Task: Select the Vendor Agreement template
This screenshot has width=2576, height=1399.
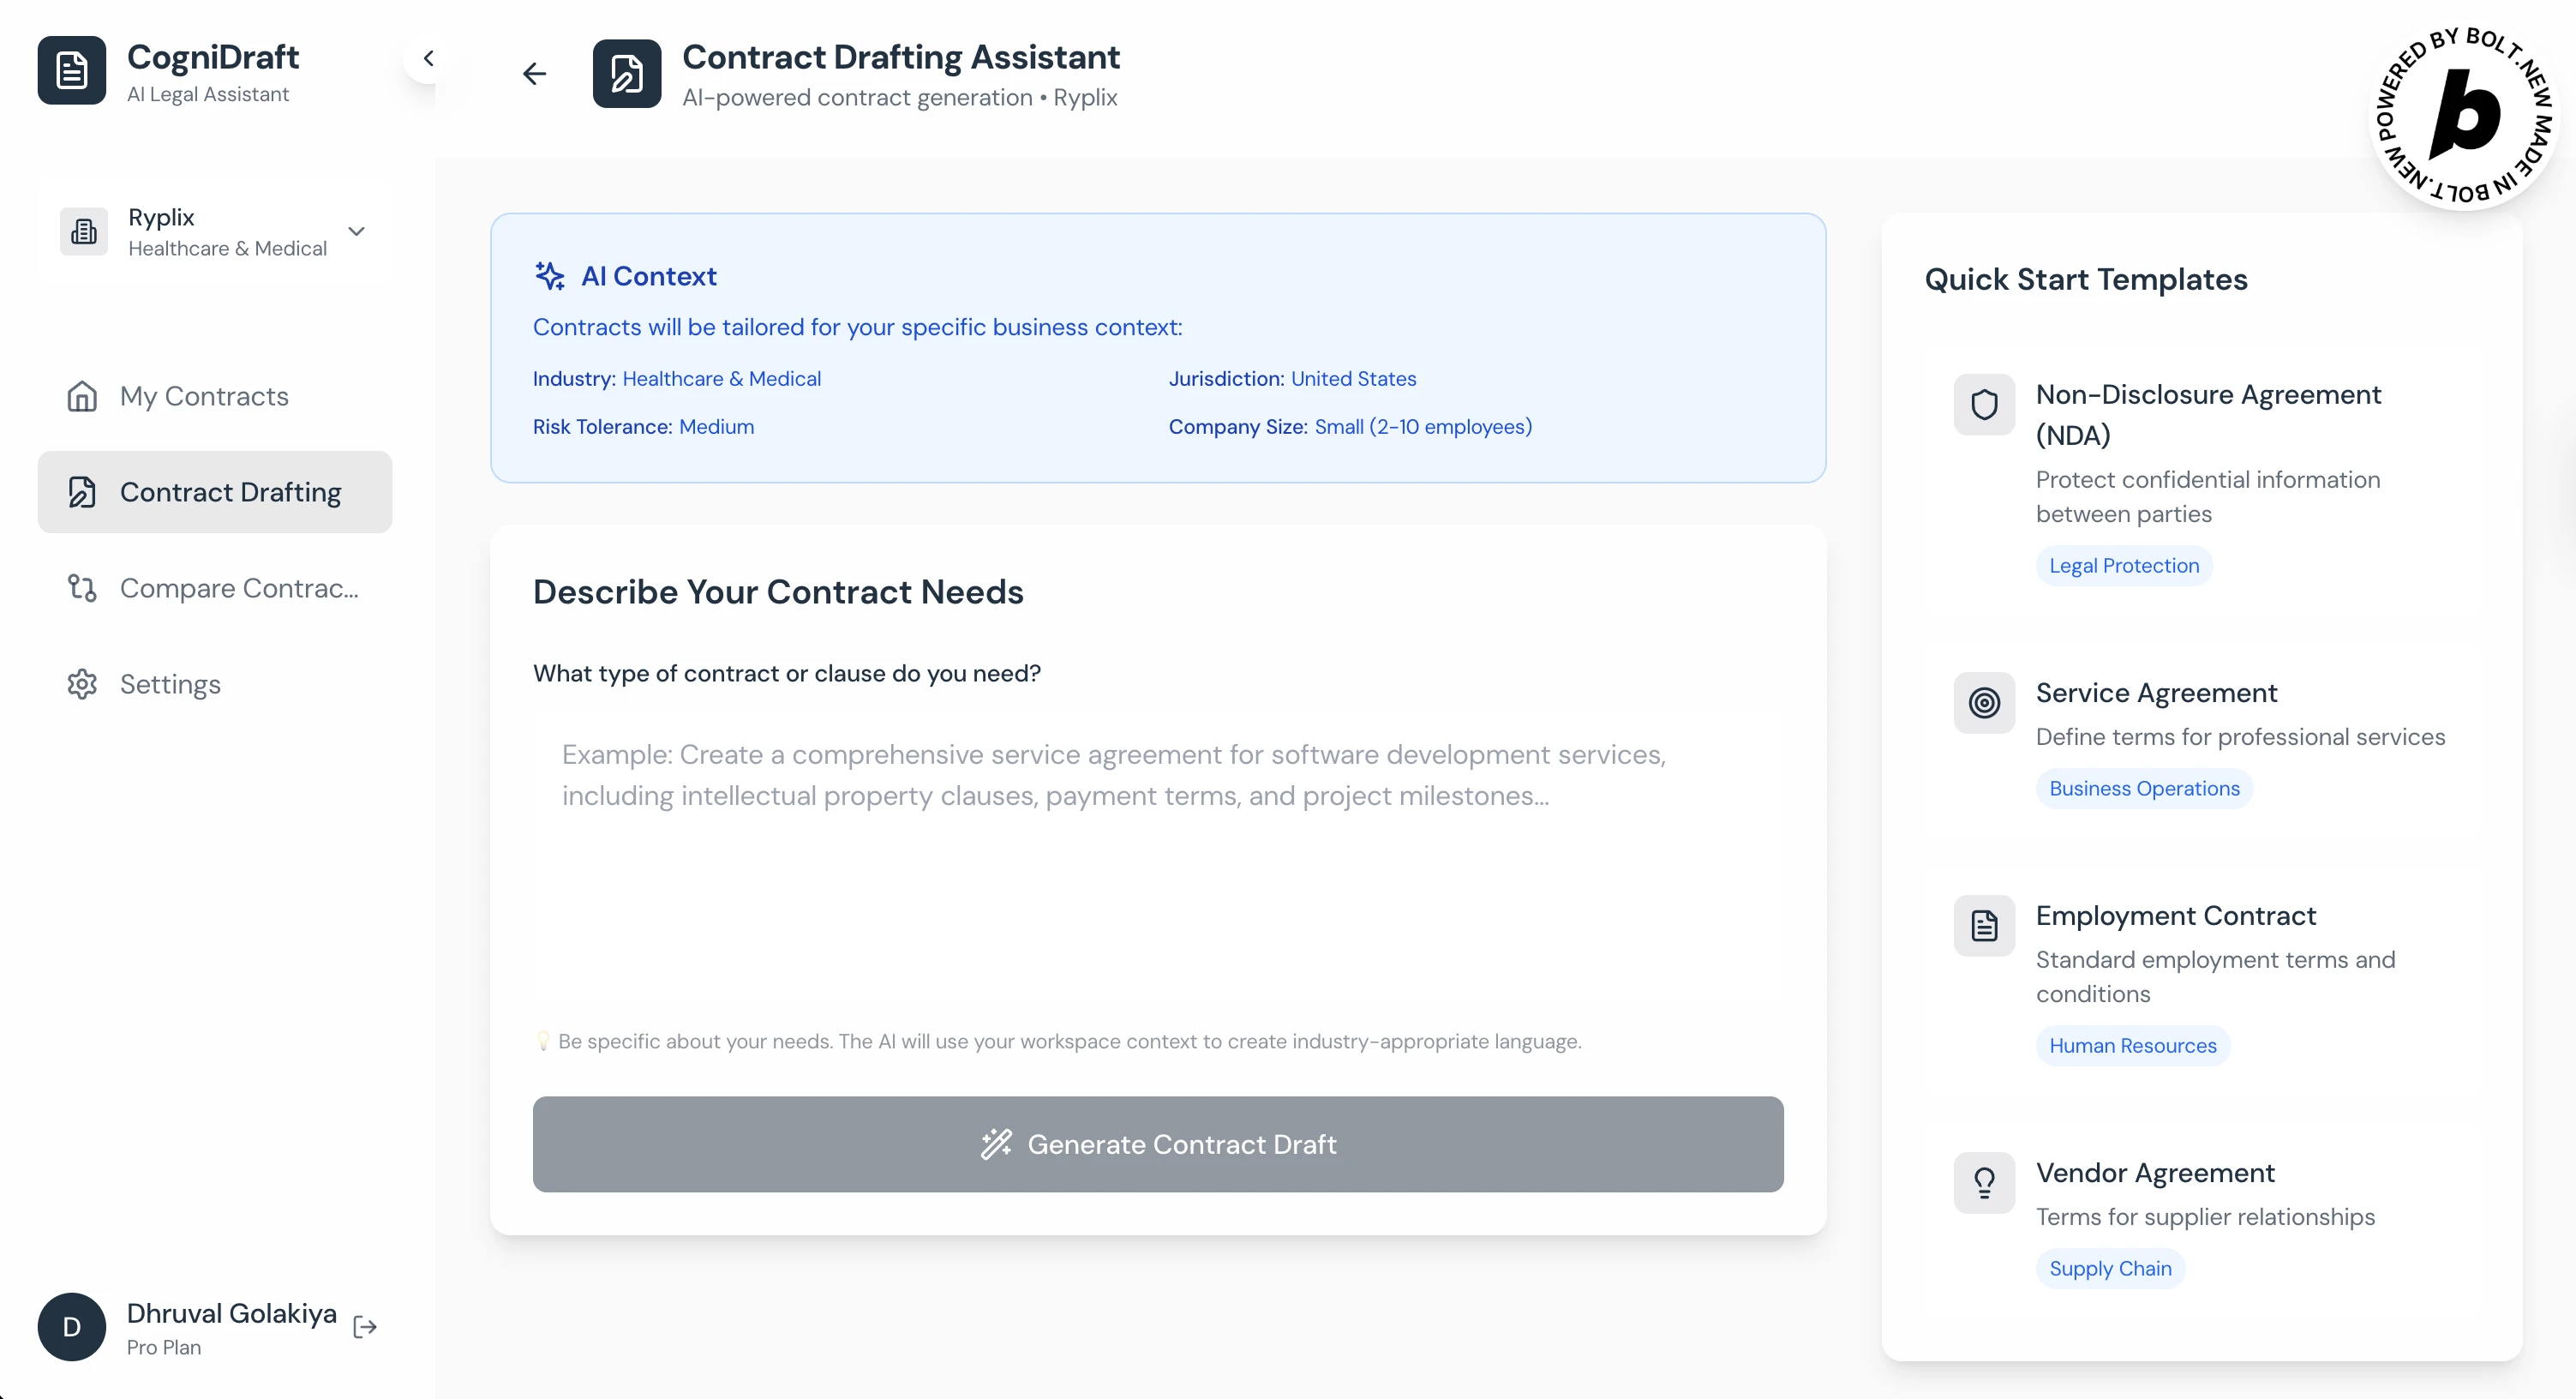Action: coord(2155,1173)
